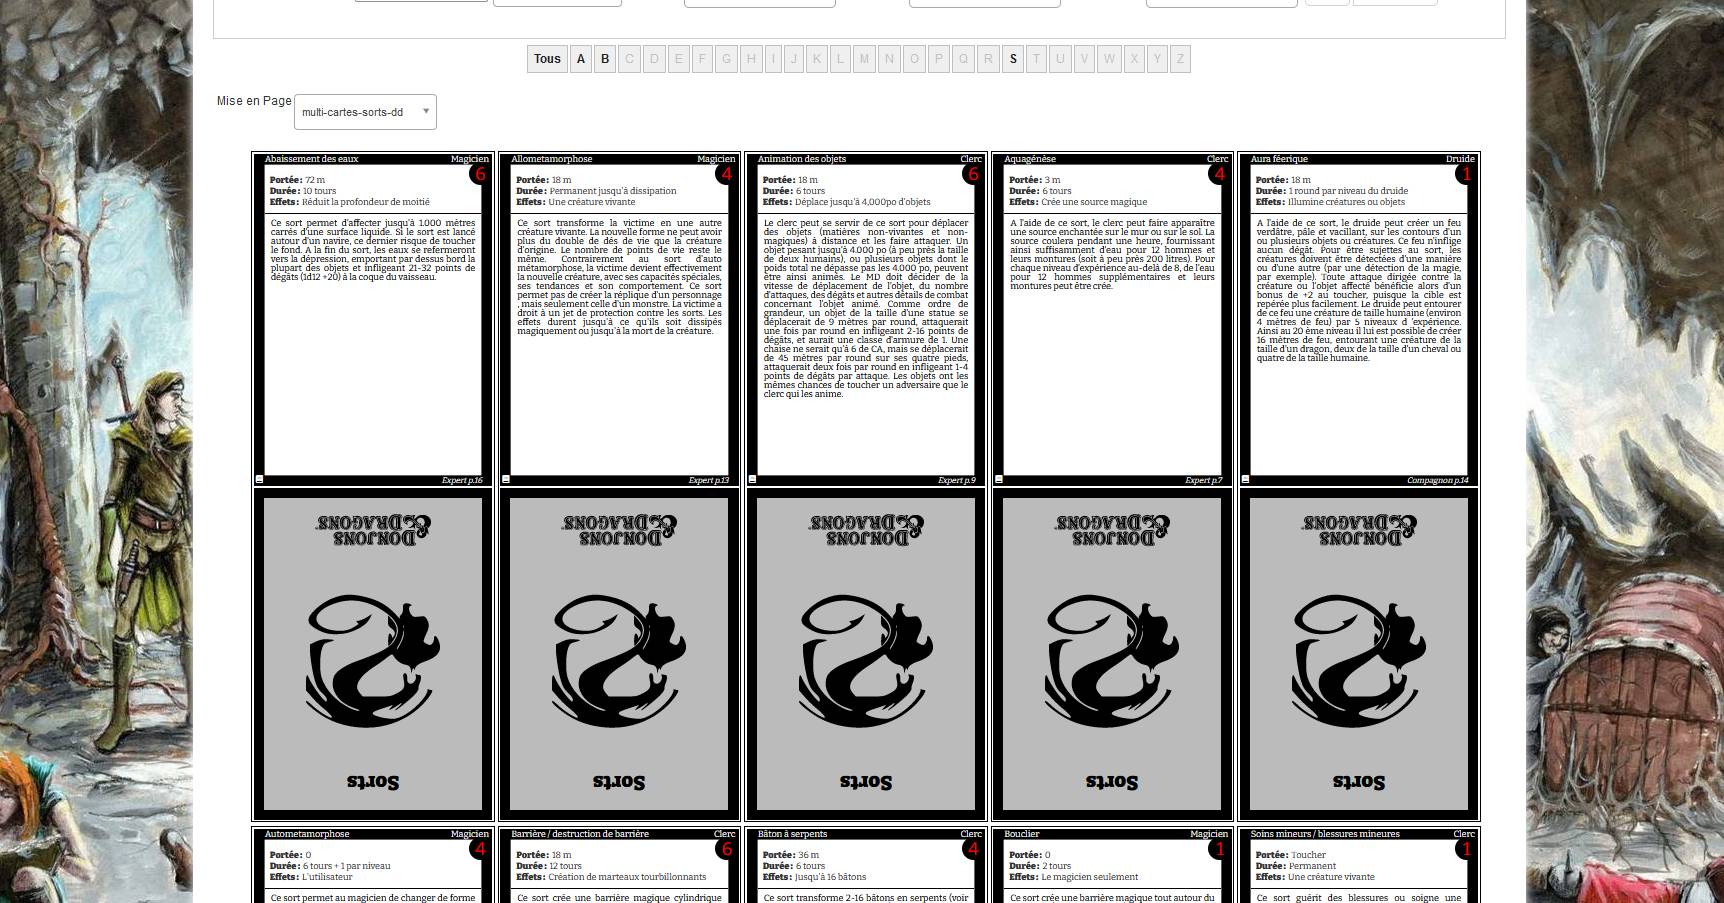Click 'Création de marteaux tourbillonnants' effect text
The image size is (1724, 903).
[627, 877]
